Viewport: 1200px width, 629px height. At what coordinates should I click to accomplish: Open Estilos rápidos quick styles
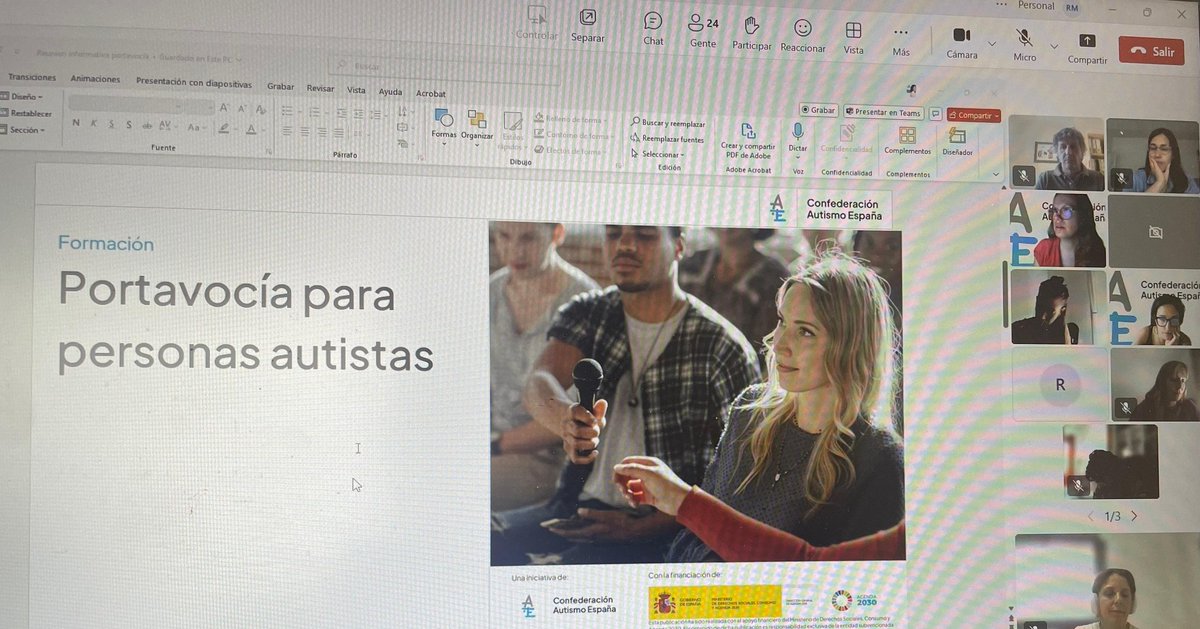click(513, 131)
